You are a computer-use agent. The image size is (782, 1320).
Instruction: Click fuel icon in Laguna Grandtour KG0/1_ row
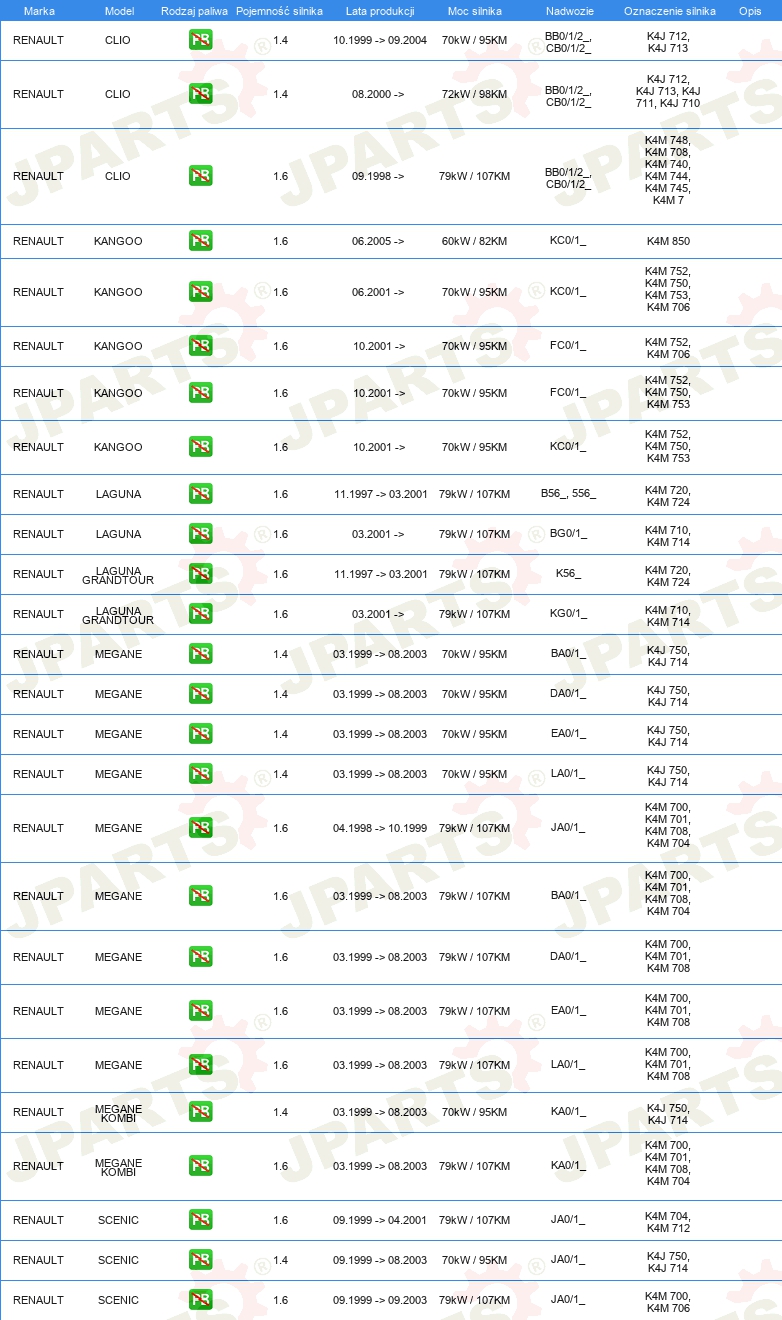(x=200, y=614)
